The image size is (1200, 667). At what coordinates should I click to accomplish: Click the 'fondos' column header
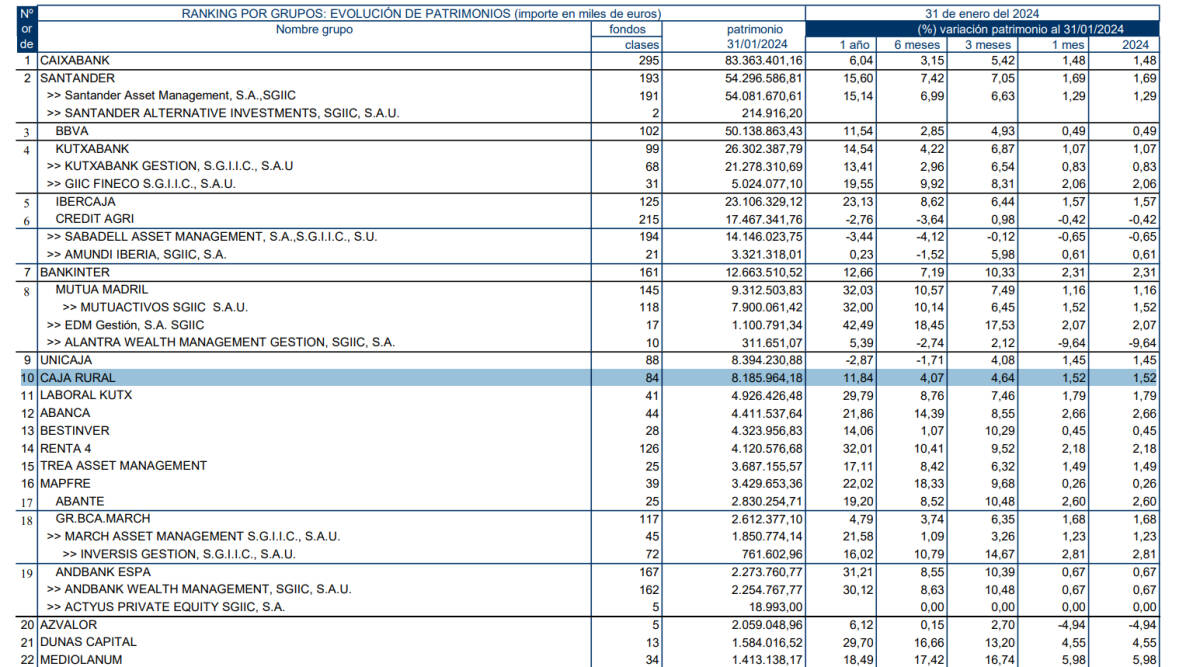[x=627, y=29]
